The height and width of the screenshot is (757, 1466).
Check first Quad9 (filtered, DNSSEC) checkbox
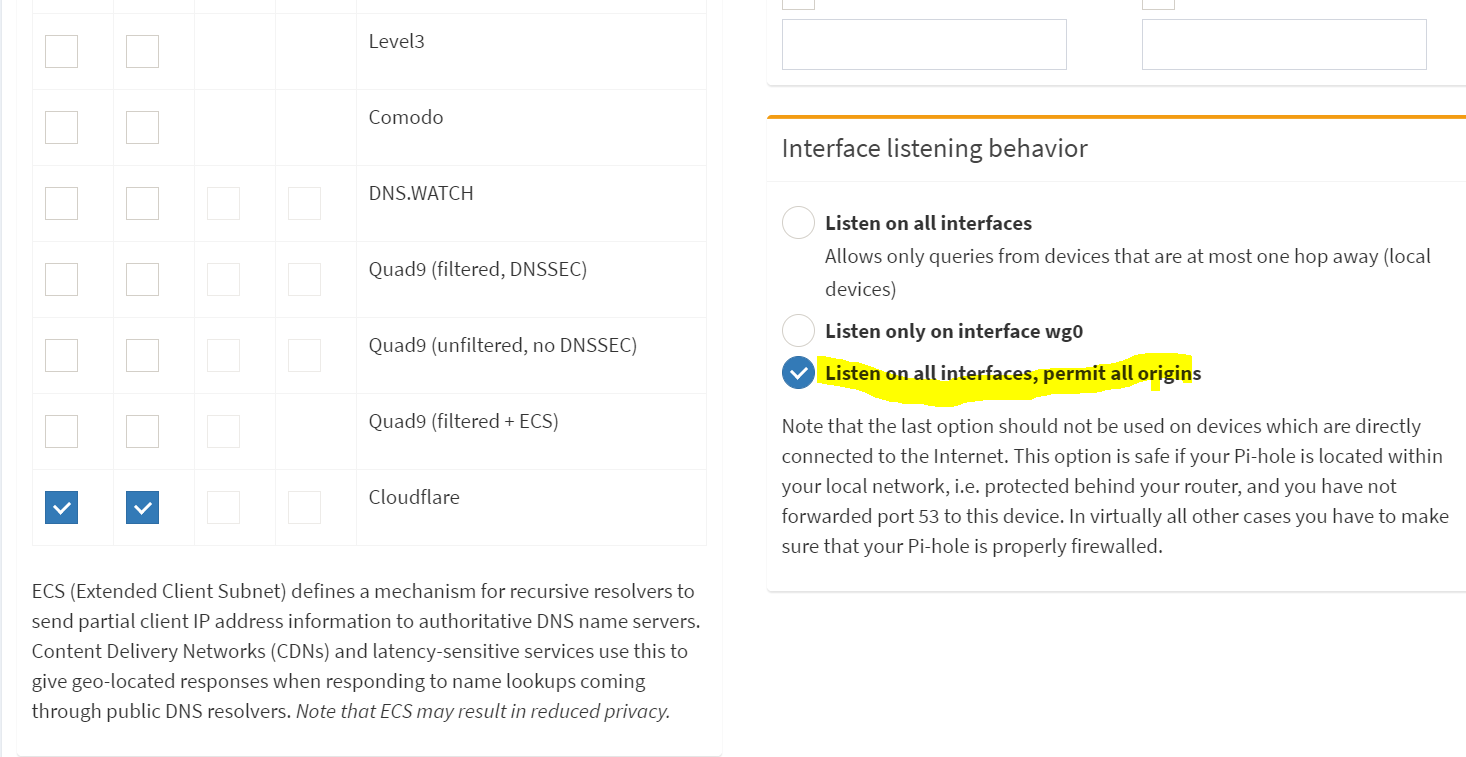coord(61,279)
